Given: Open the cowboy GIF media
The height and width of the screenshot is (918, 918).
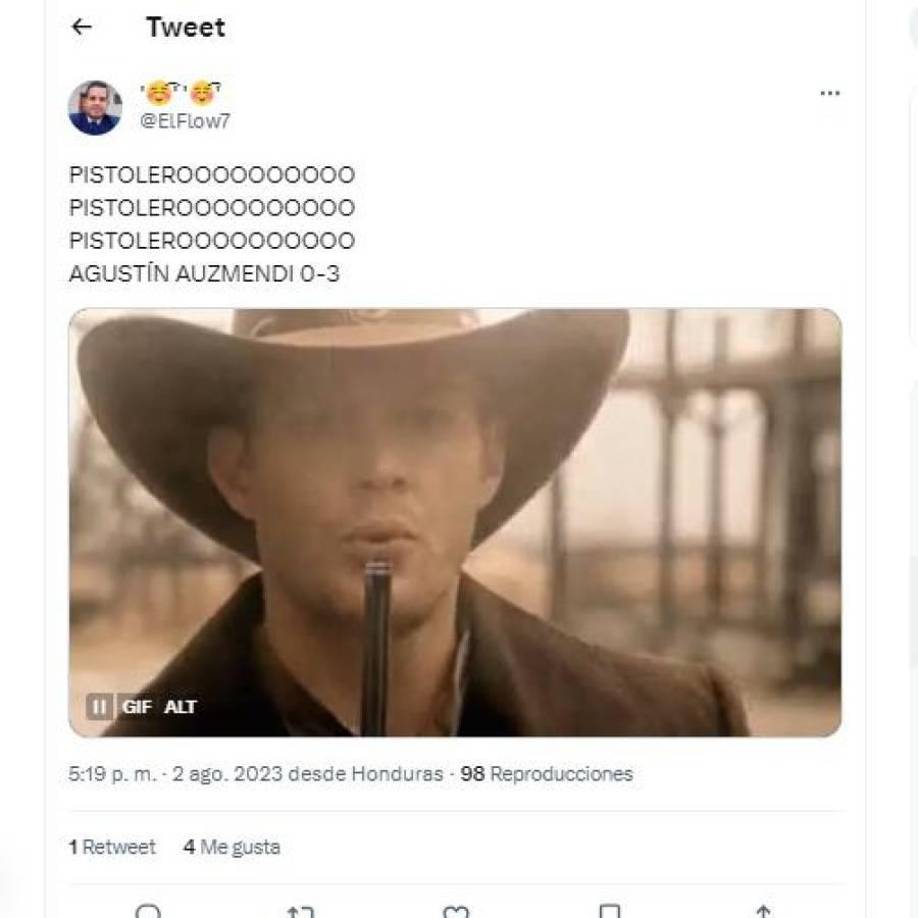Looking at the screenshot, I should pos(455,500).
